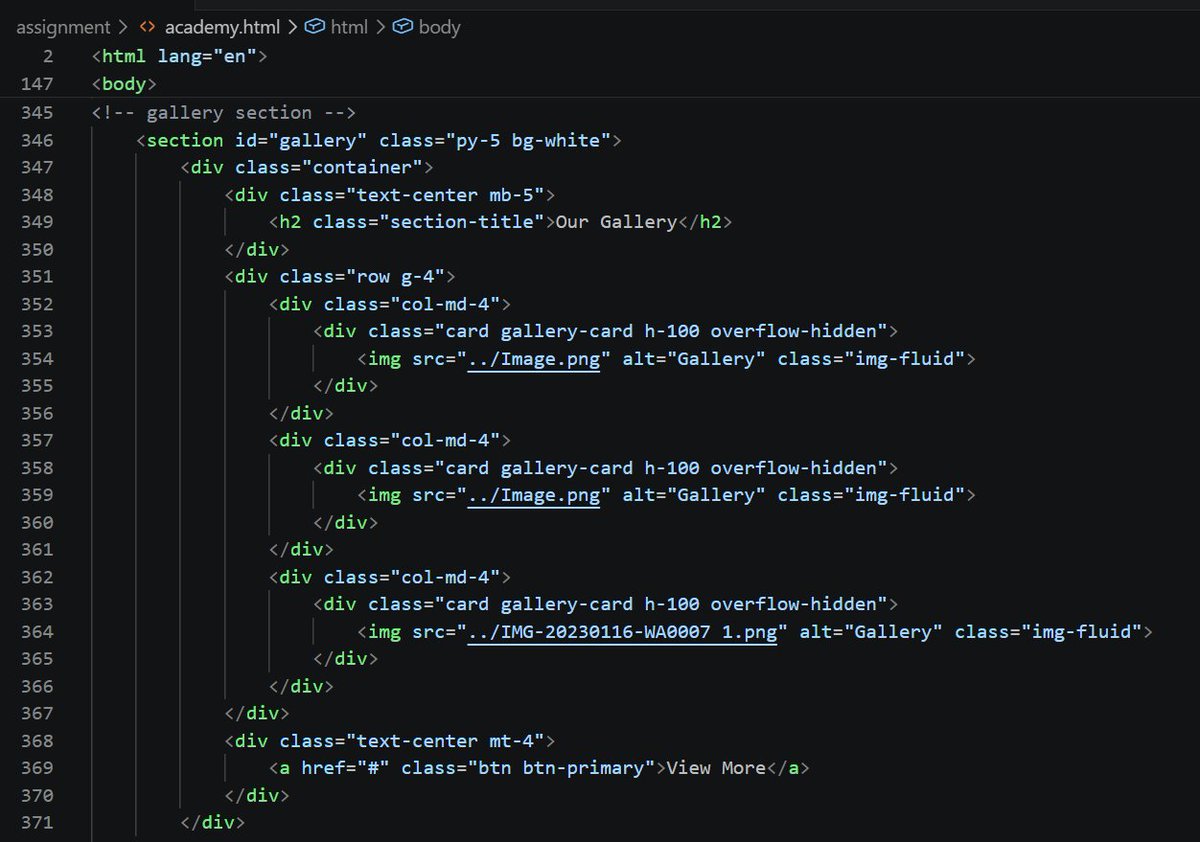Click the cube icon before 'html' breadcrumb
The height and width of the screenshot is (842, 1200).
tap(315, 27)
